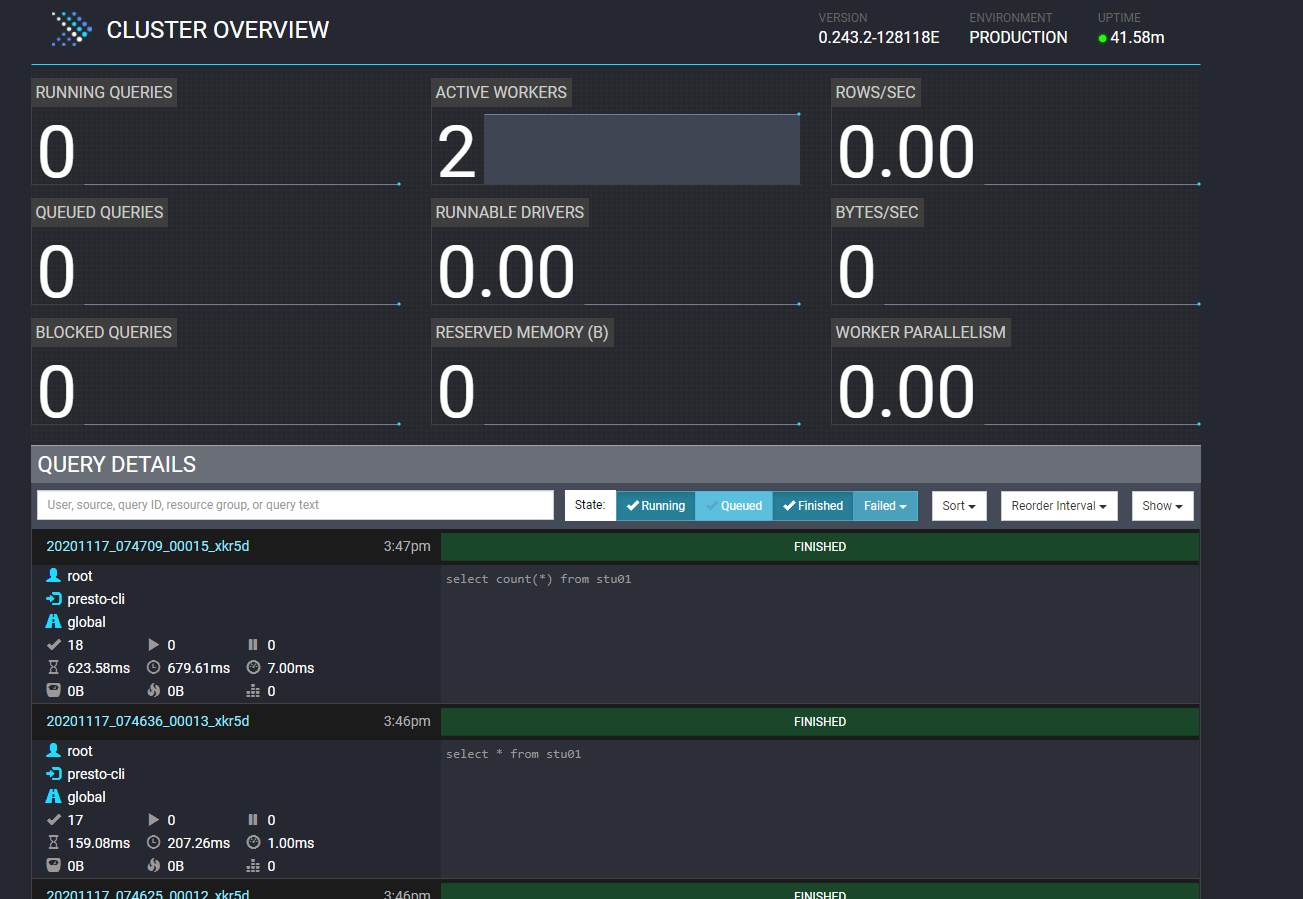
Task: Click the QUERY DETAILS heading
Action: (x=117, y=464)
